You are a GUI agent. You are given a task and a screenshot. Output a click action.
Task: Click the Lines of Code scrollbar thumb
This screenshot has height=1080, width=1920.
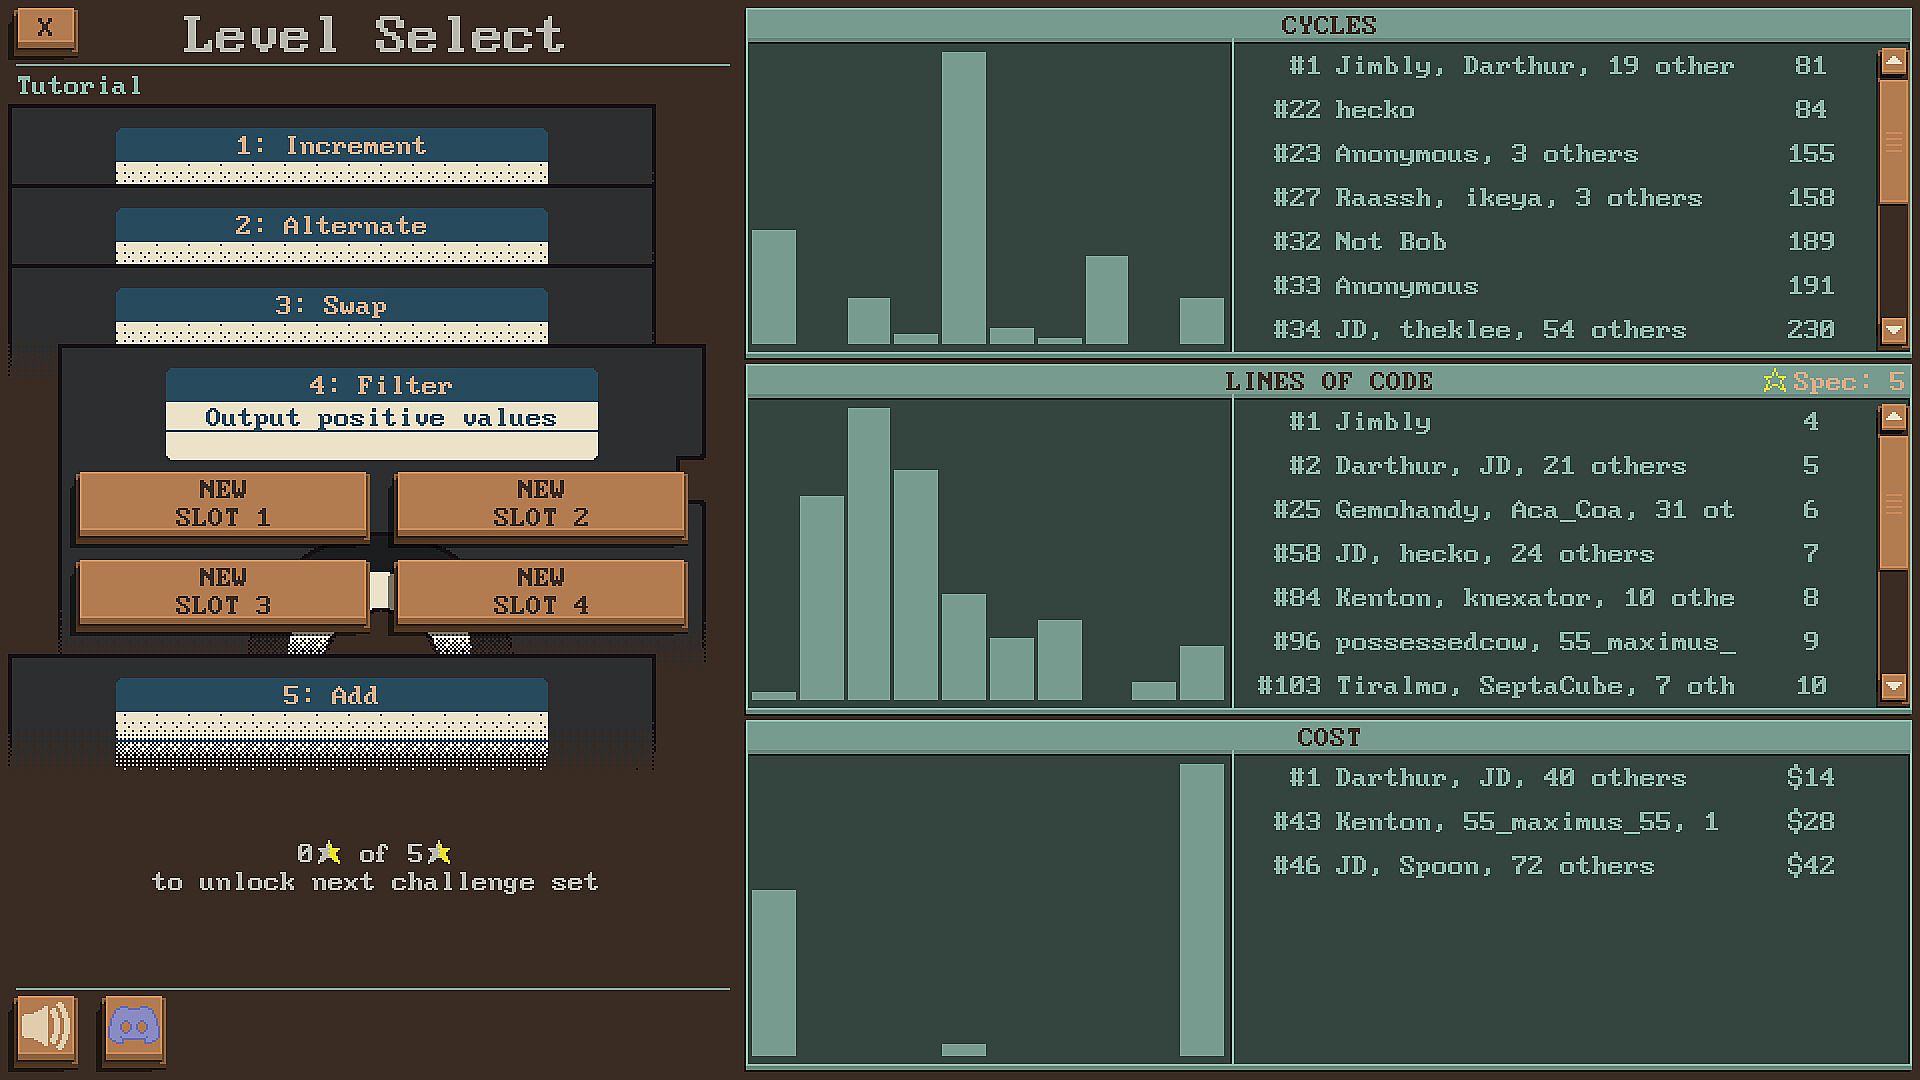(1893, 502)
